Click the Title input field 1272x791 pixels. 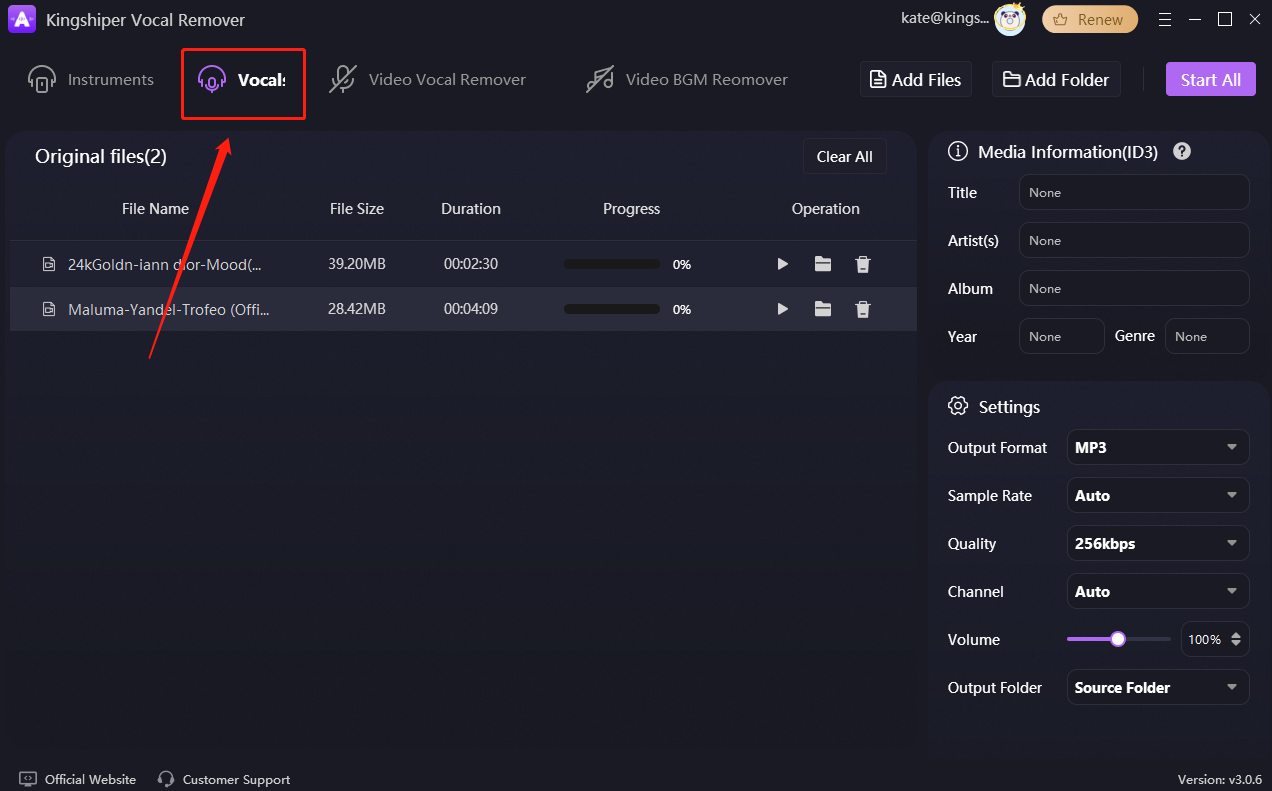click(1134, 192)
